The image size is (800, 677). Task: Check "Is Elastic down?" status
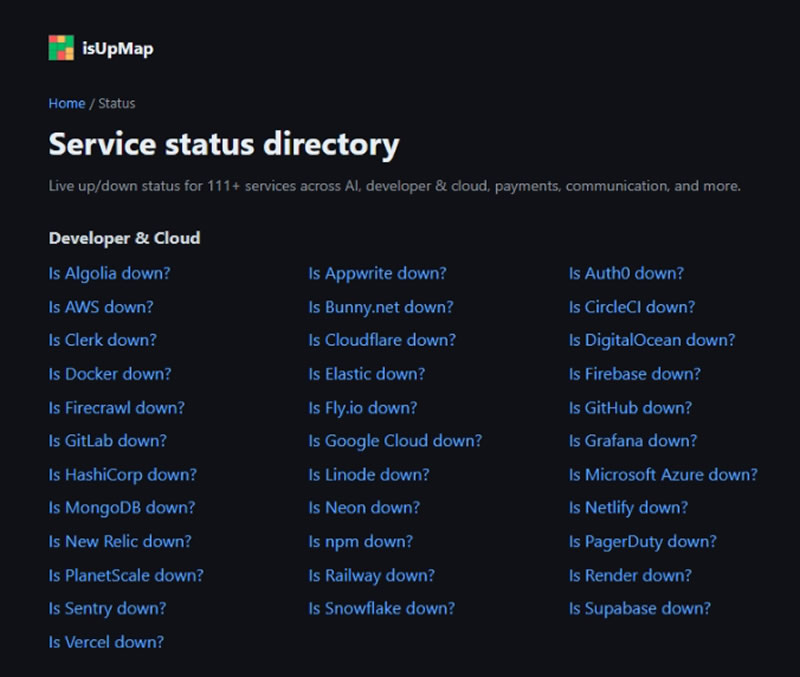[366, 374]
